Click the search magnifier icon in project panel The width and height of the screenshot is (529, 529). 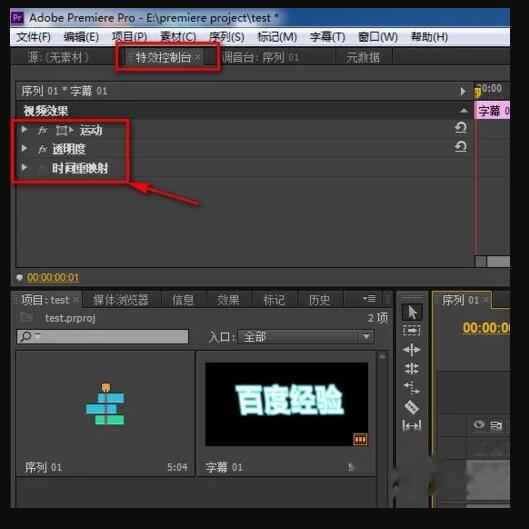click(27, 336)
